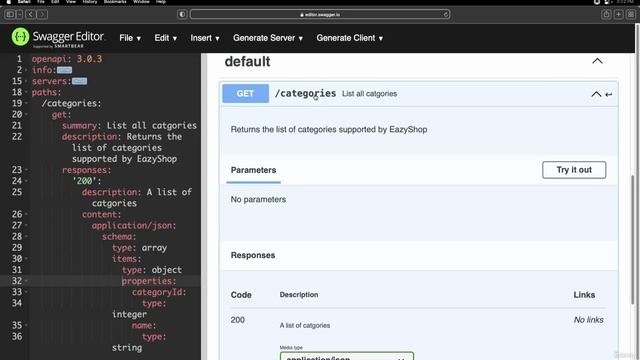This screenshot has height=360, width=640.
Task: Click the default tag heading
Action: [247, 62]
